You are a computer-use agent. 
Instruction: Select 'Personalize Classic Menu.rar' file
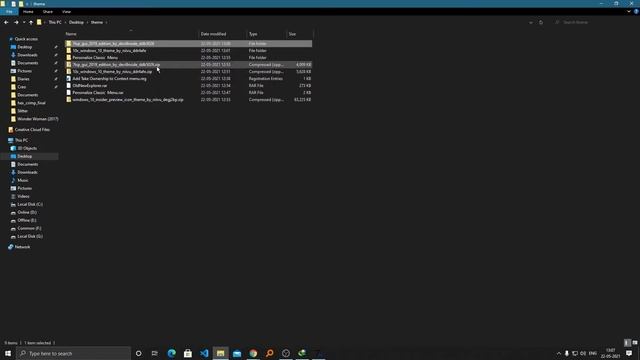[189, 93]
